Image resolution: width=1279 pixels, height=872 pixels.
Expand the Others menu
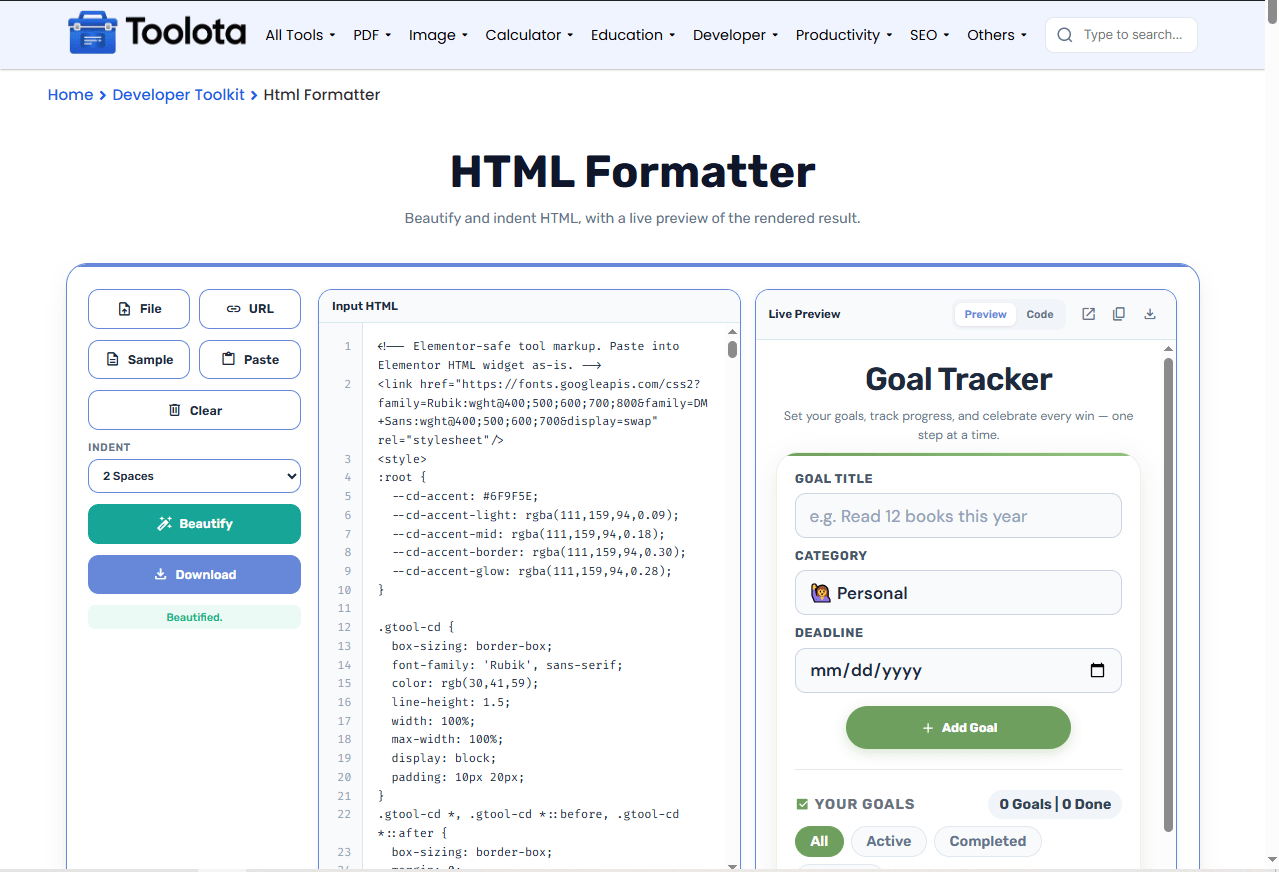coord(997,35)
